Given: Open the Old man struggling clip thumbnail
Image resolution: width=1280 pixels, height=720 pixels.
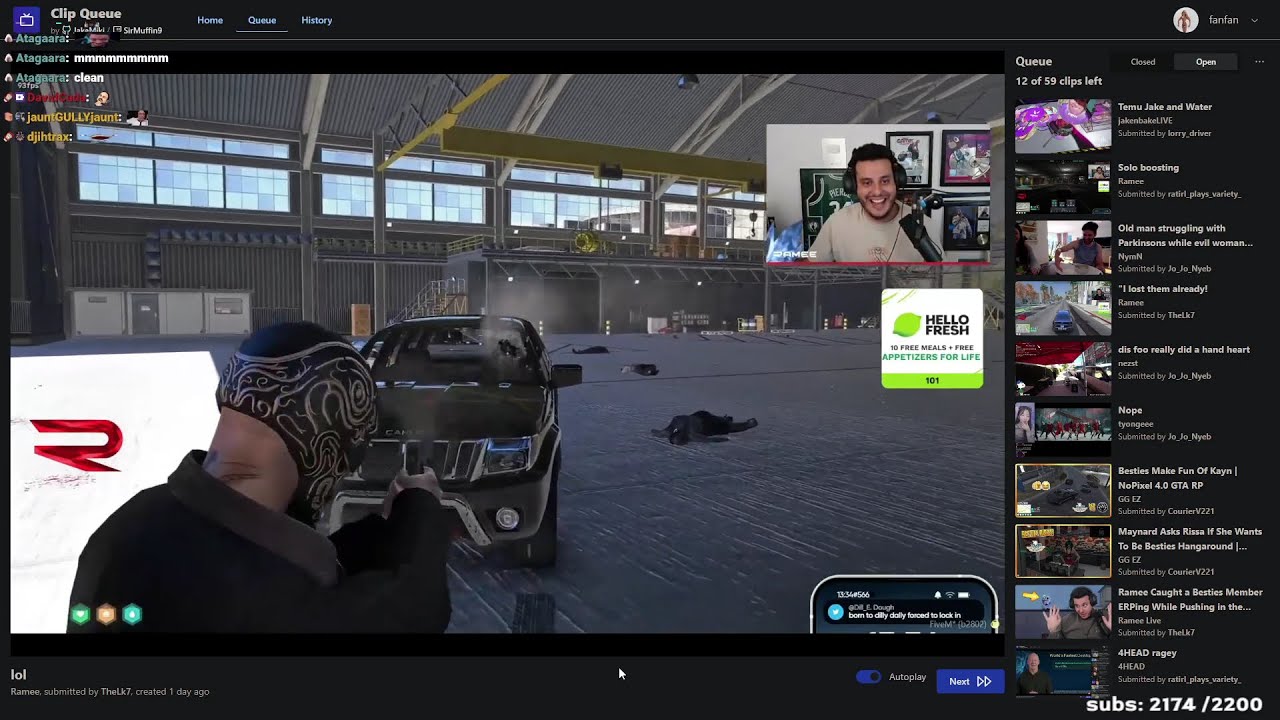Looking at the screenshot, I should pyautogui.click(x=1063, y=247).
